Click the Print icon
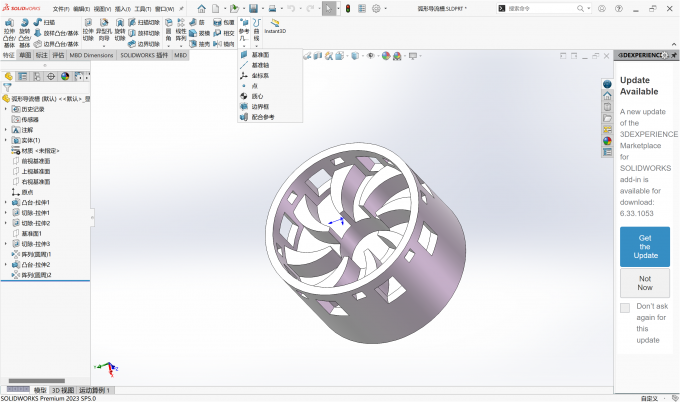This screenshot has height=402, width=680. pos(272,8)
